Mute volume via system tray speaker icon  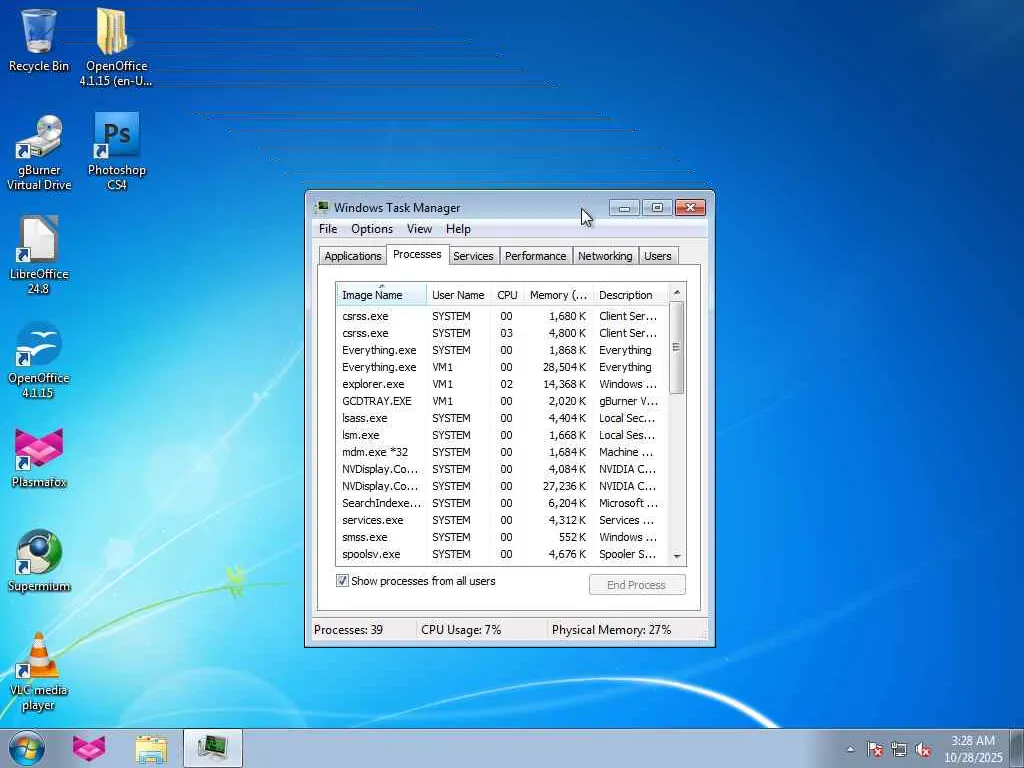[x=924, y=749]
